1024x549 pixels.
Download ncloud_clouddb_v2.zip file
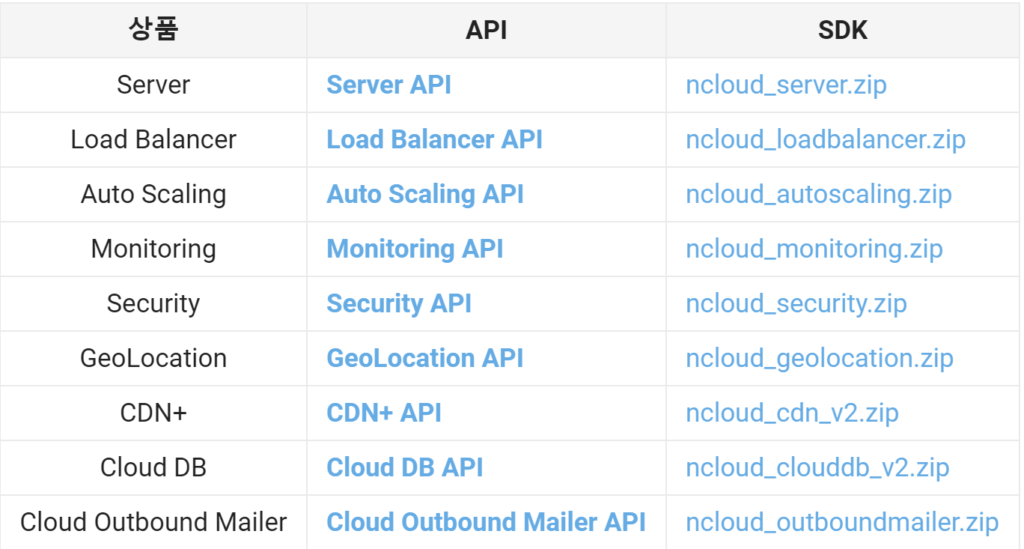click(x=817, y=468)
